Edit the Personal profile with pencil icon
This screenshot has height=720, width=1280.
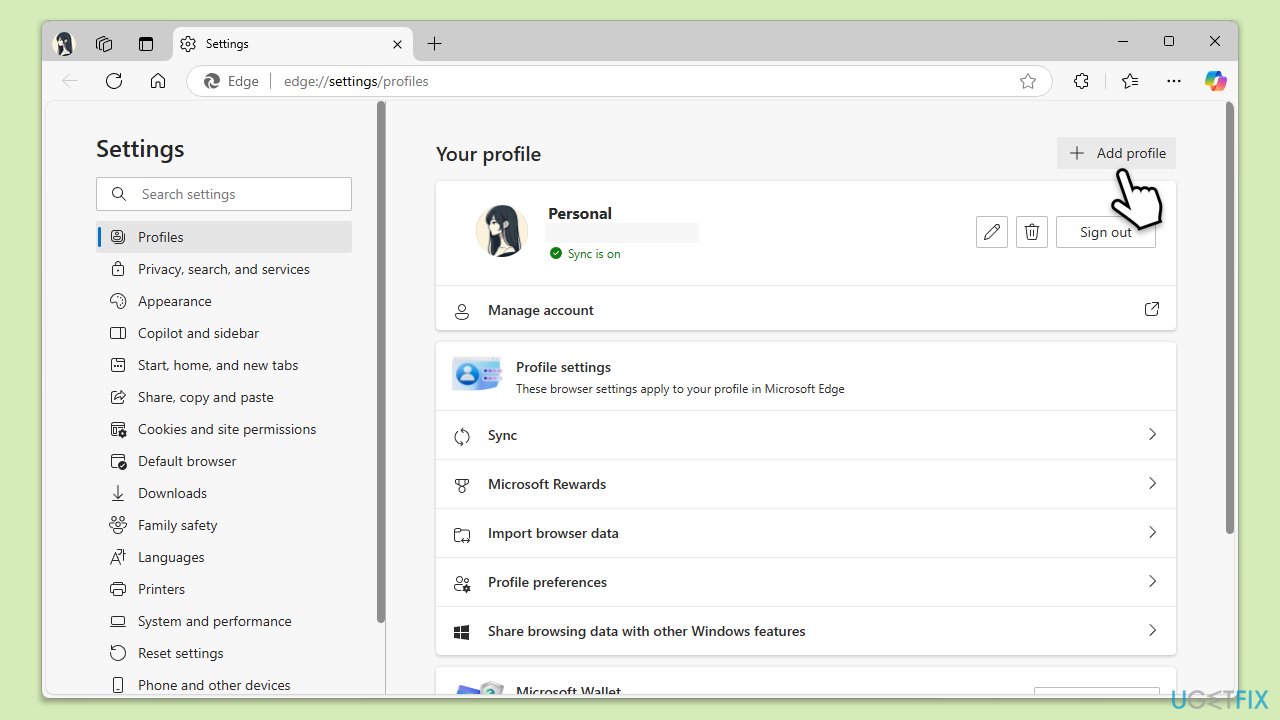[992, 232]
